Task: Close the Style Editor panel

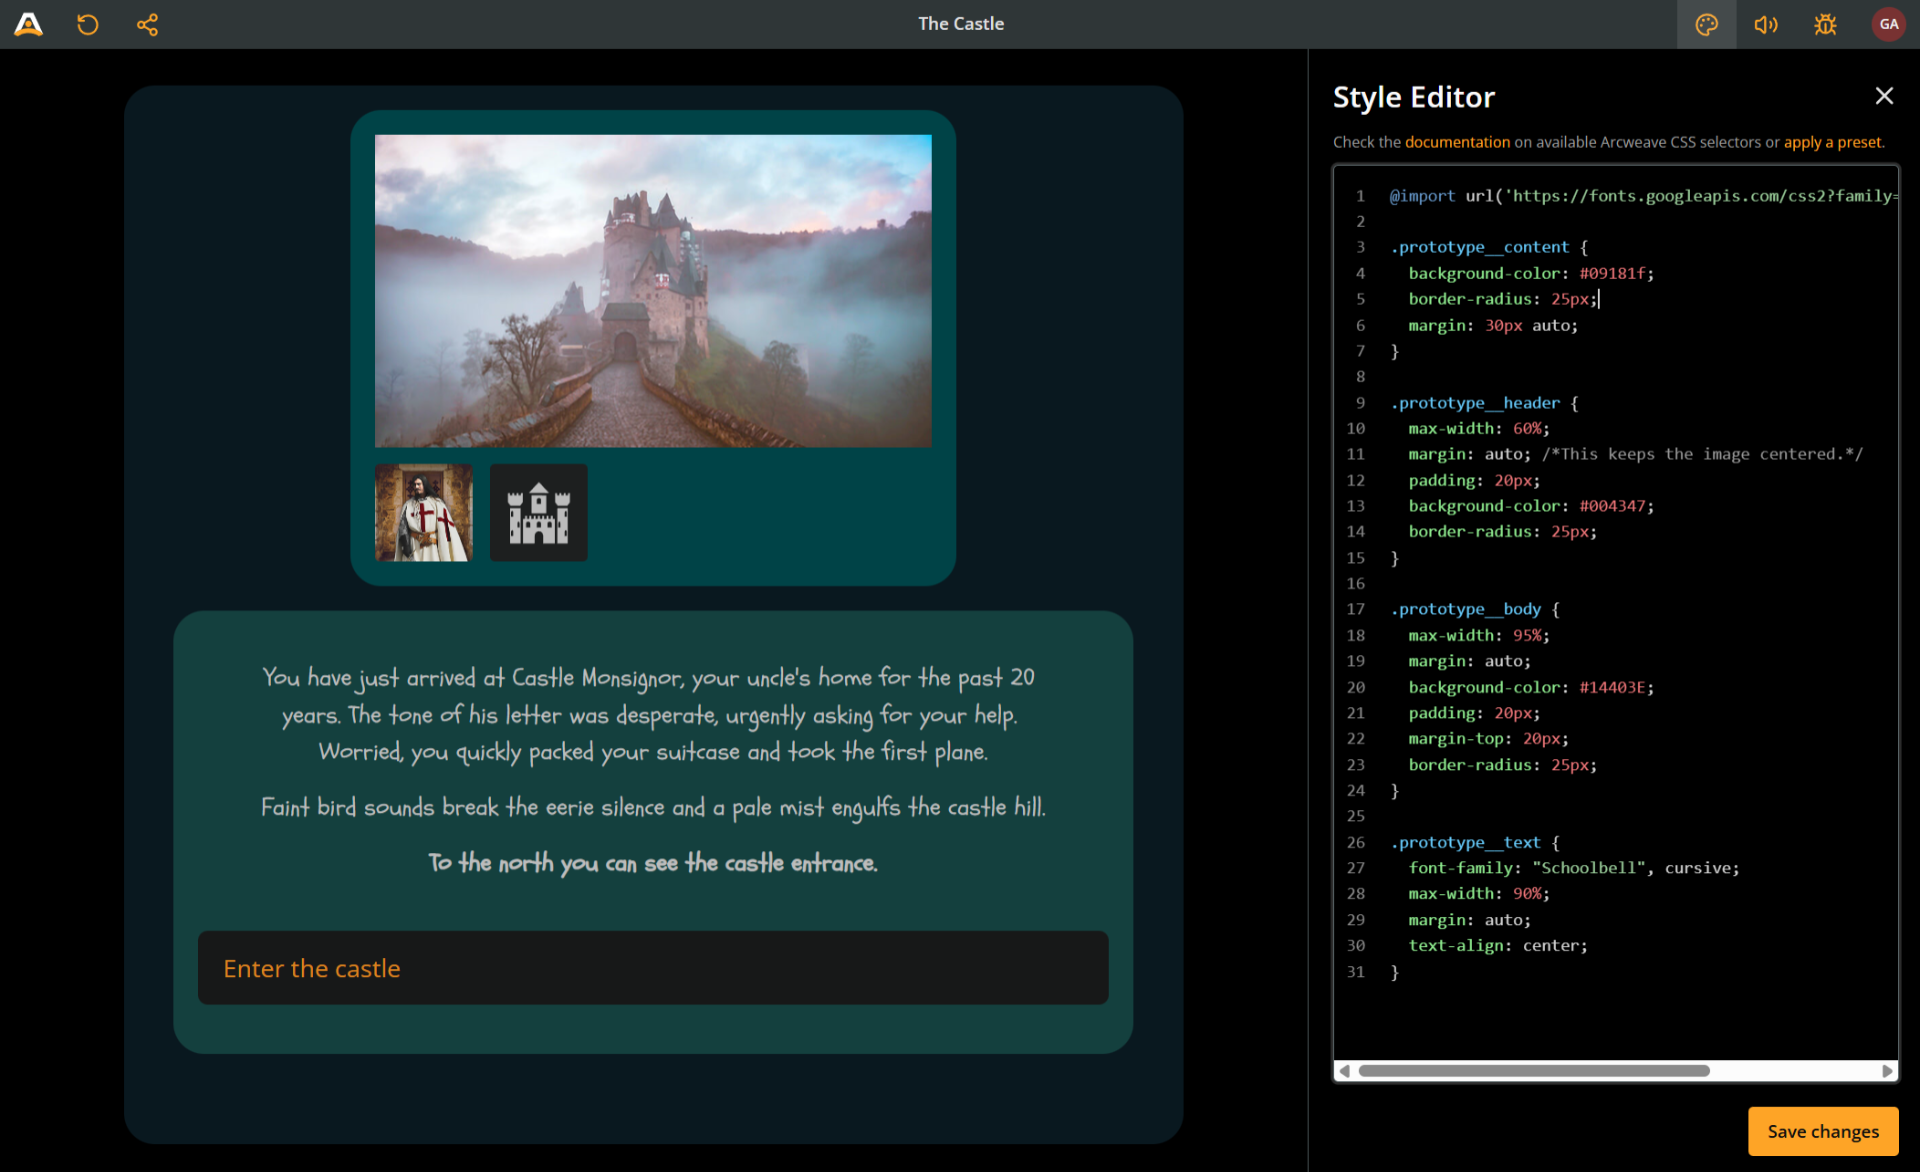Action: click(1884, 96)
